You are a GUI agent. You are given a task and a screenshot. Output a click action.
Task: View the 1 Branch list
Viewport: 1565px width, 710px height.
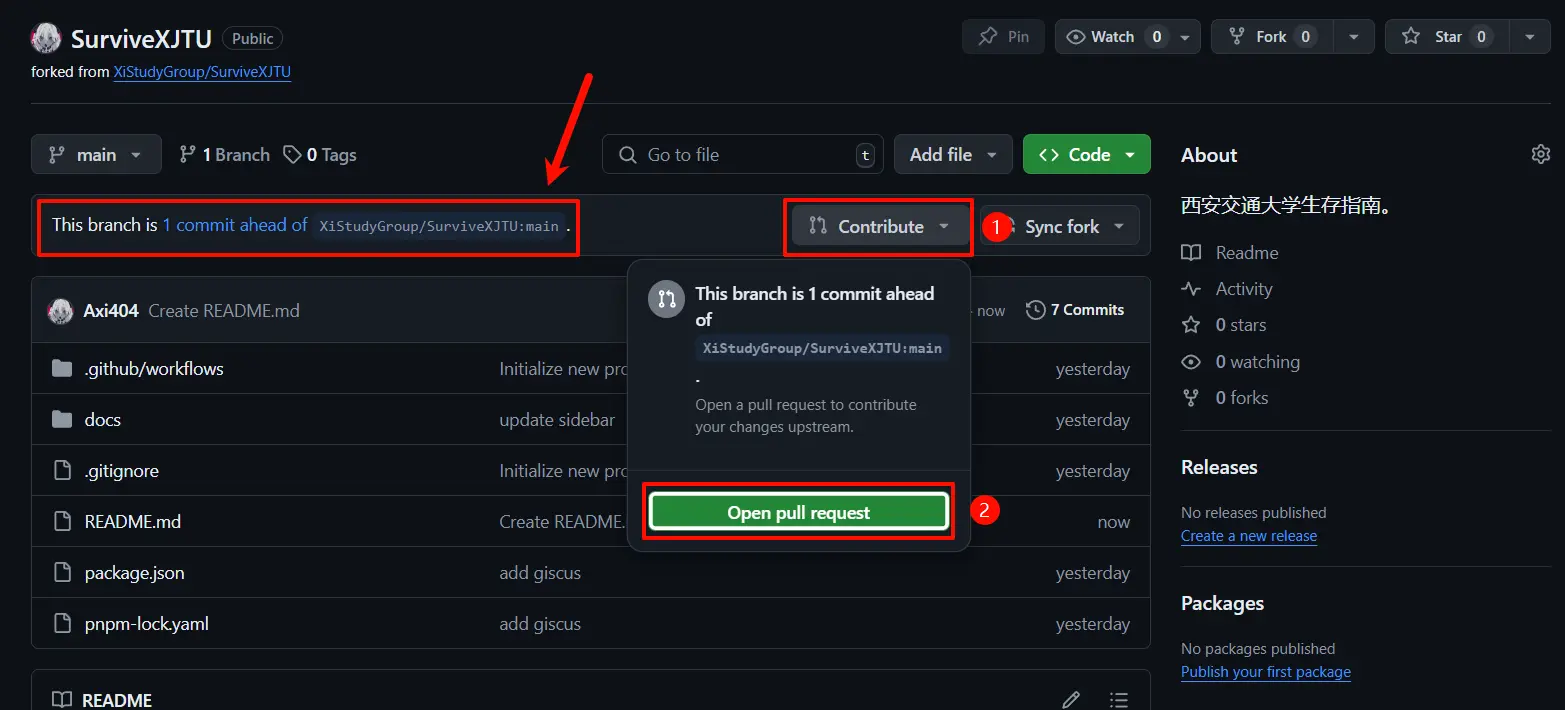coord(224,155)
